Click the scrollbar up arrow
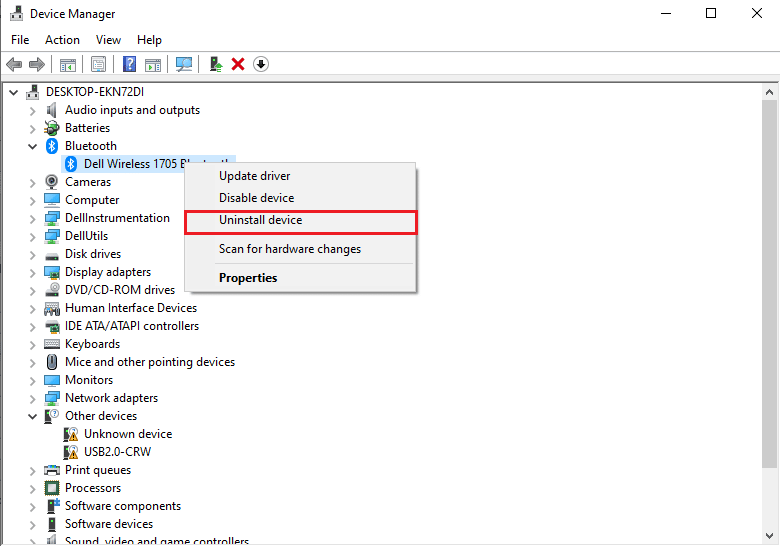The image size is (780, 546). pyautogui.click(x=769, y=92)
